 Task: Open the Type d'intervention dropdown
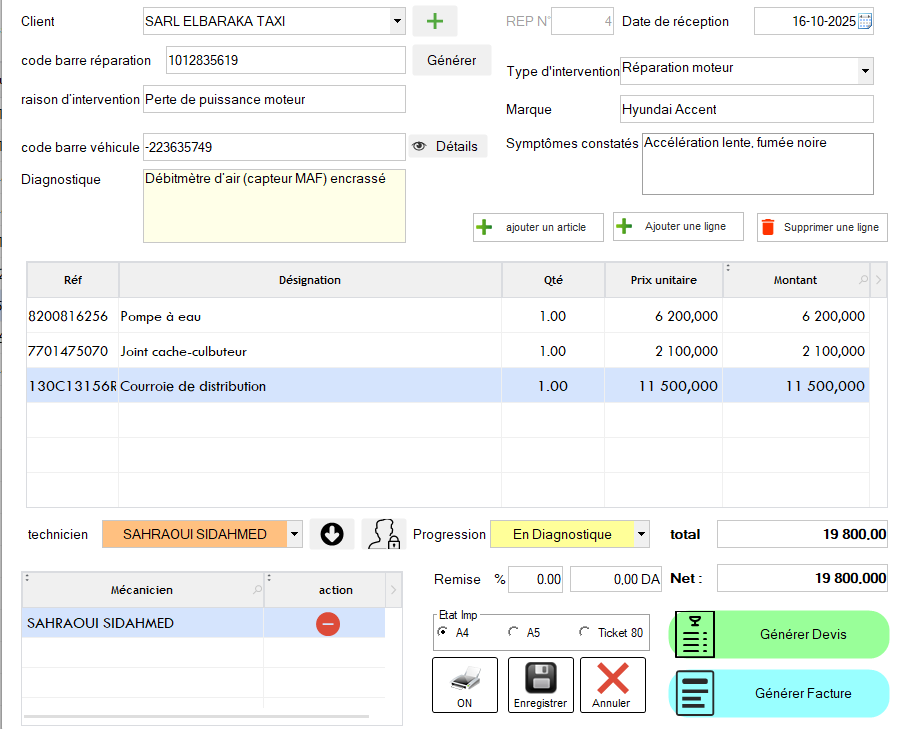tap(865, 71)
